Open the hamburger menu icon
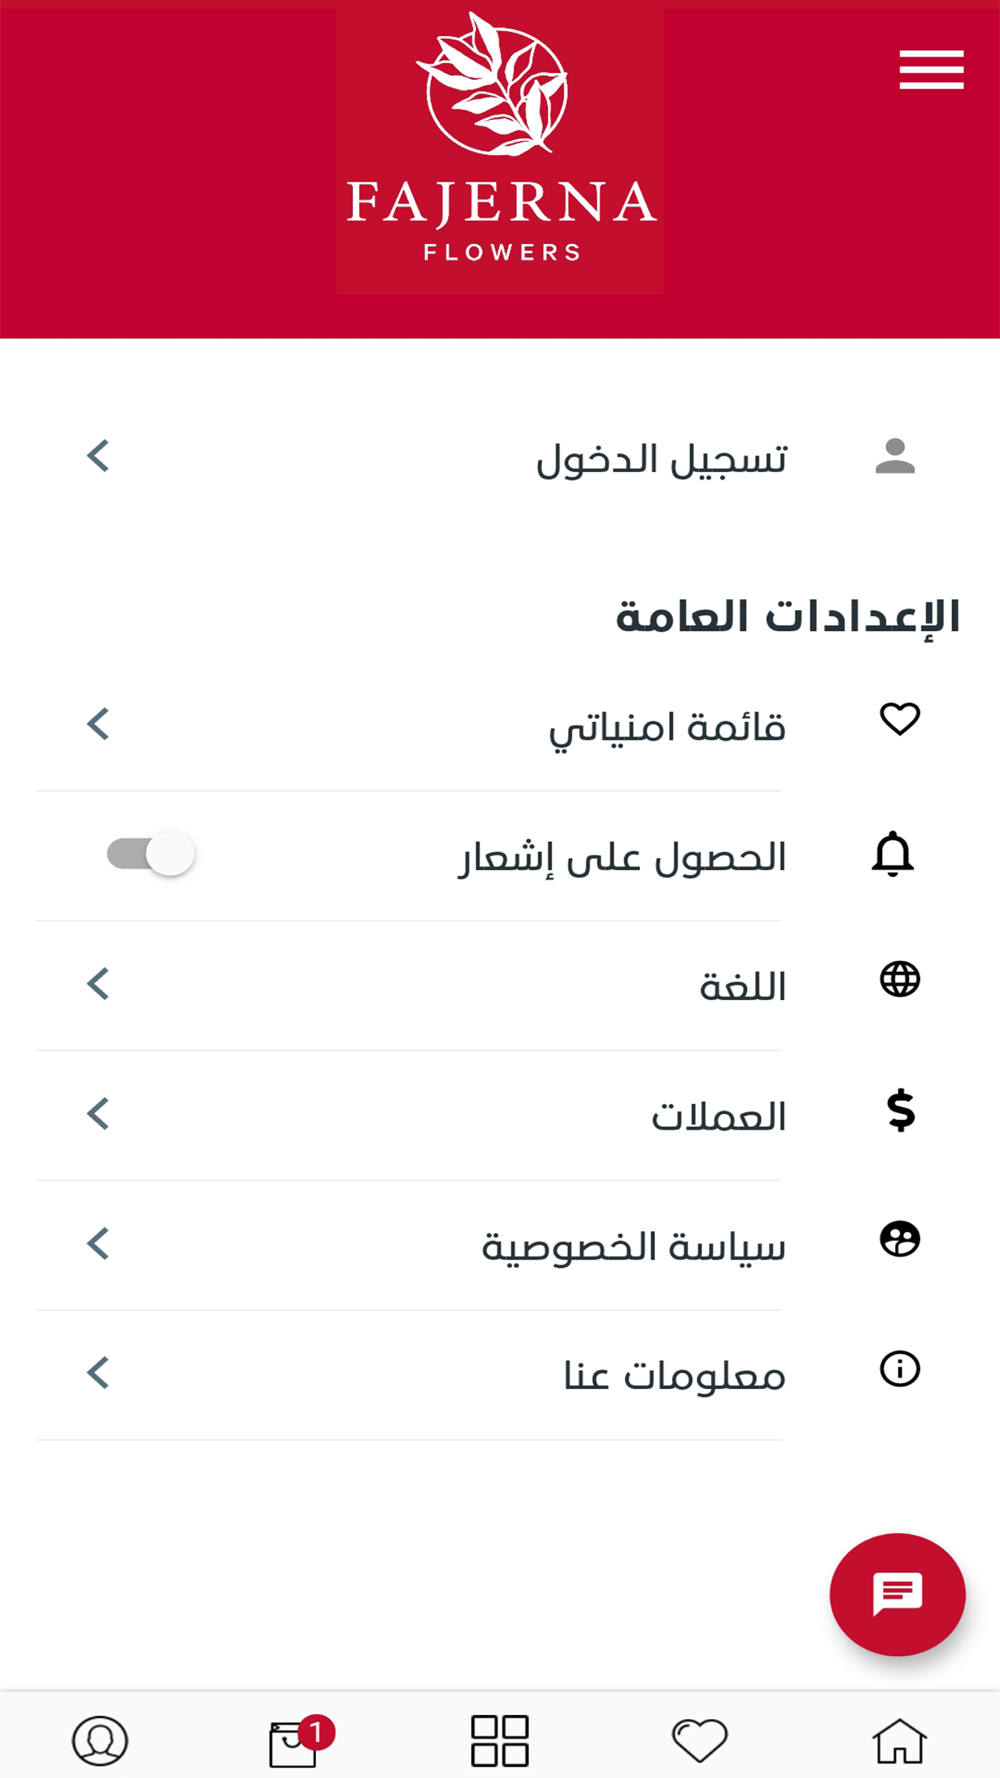 point(931,70)
